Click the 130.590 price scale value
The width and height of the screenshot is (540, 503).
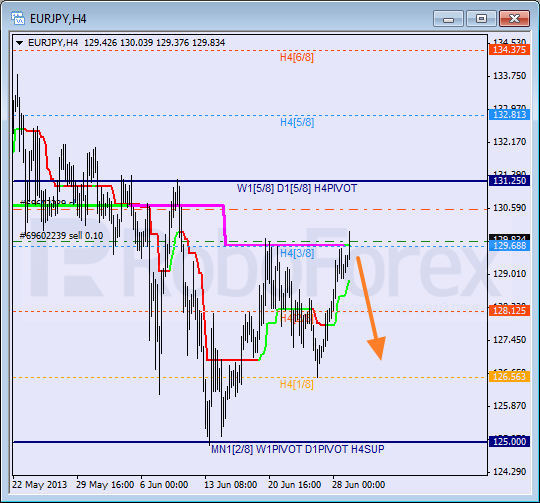click(509, 208)
